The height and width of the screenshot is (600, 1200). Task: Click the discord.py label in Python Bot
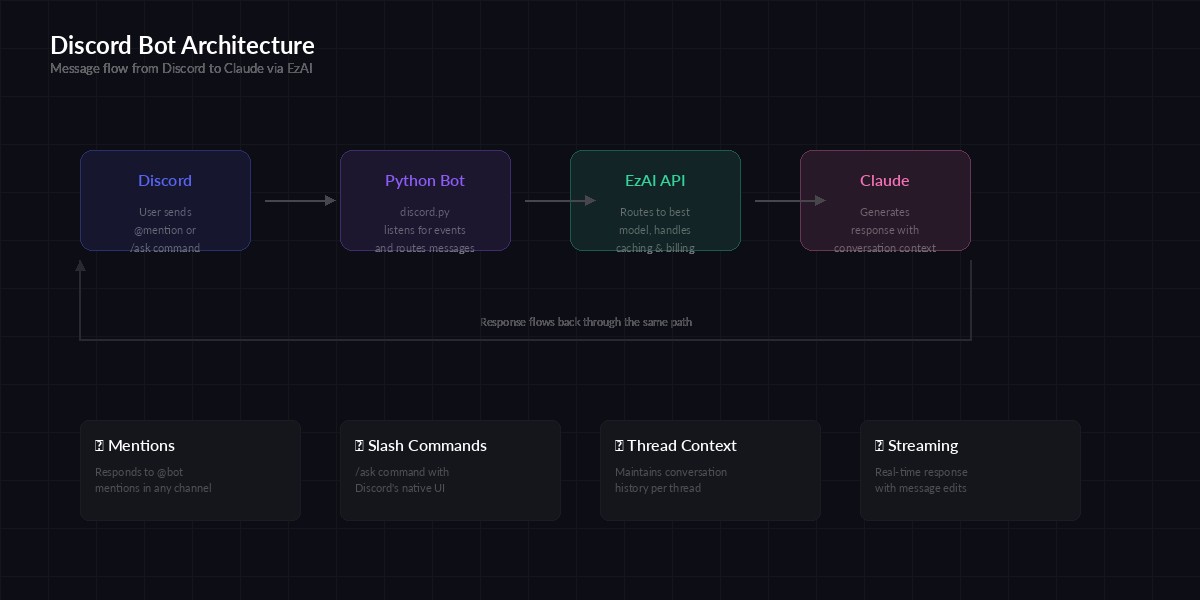click(425, 212)
